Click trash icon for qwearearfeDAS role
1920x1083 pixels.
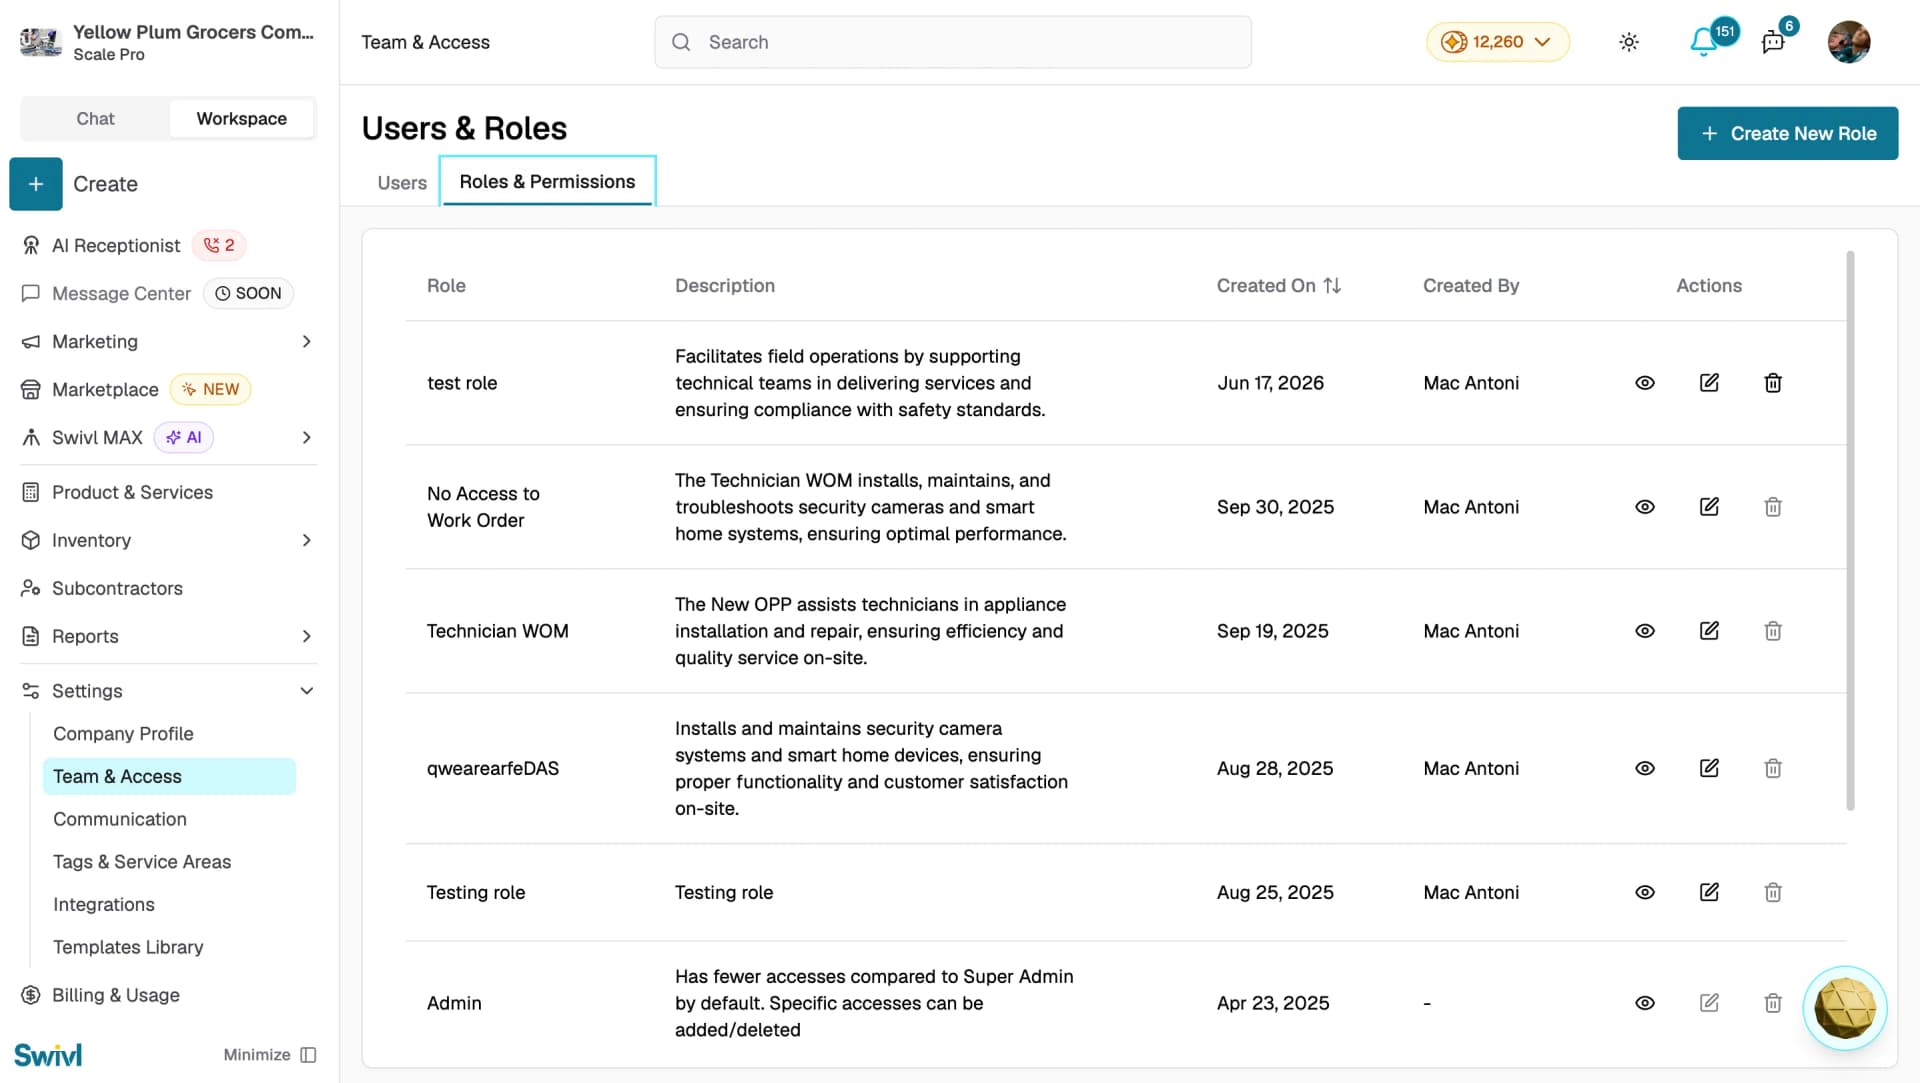(x=1773, y=768)
